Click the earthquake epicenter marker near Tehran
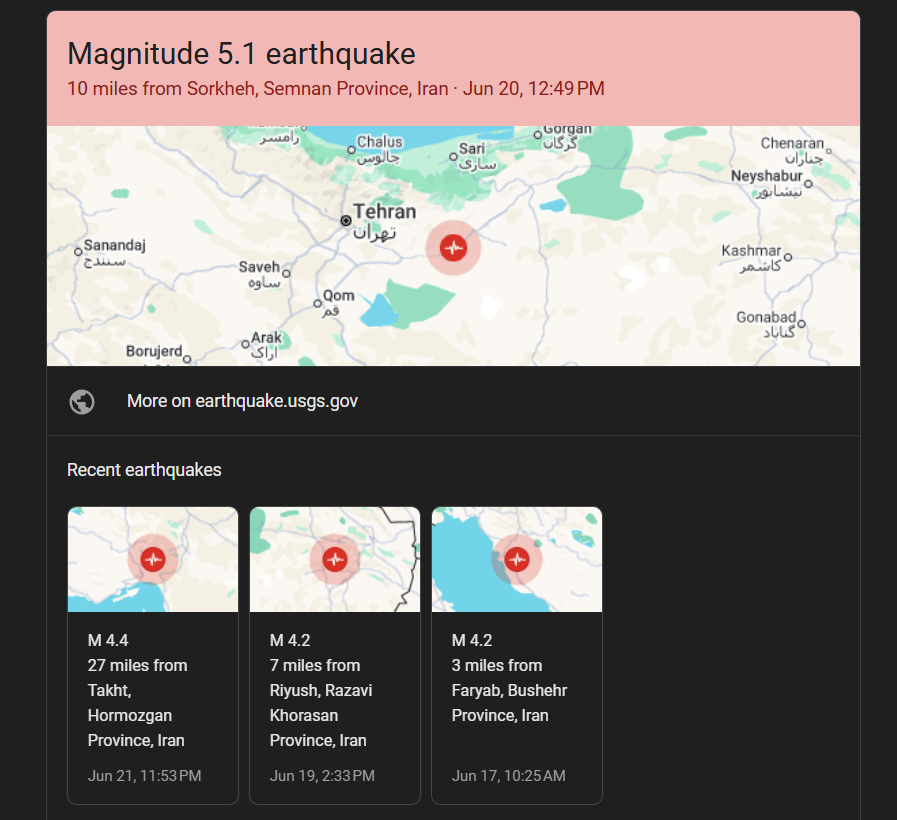 click(454, 248)
